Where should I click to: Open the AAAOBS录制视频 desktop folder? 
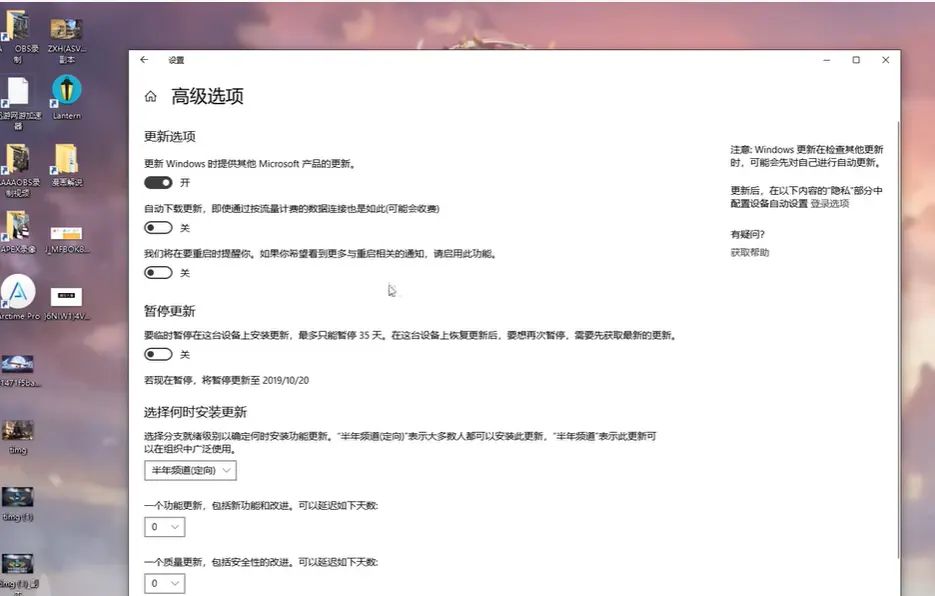[18, 170]
